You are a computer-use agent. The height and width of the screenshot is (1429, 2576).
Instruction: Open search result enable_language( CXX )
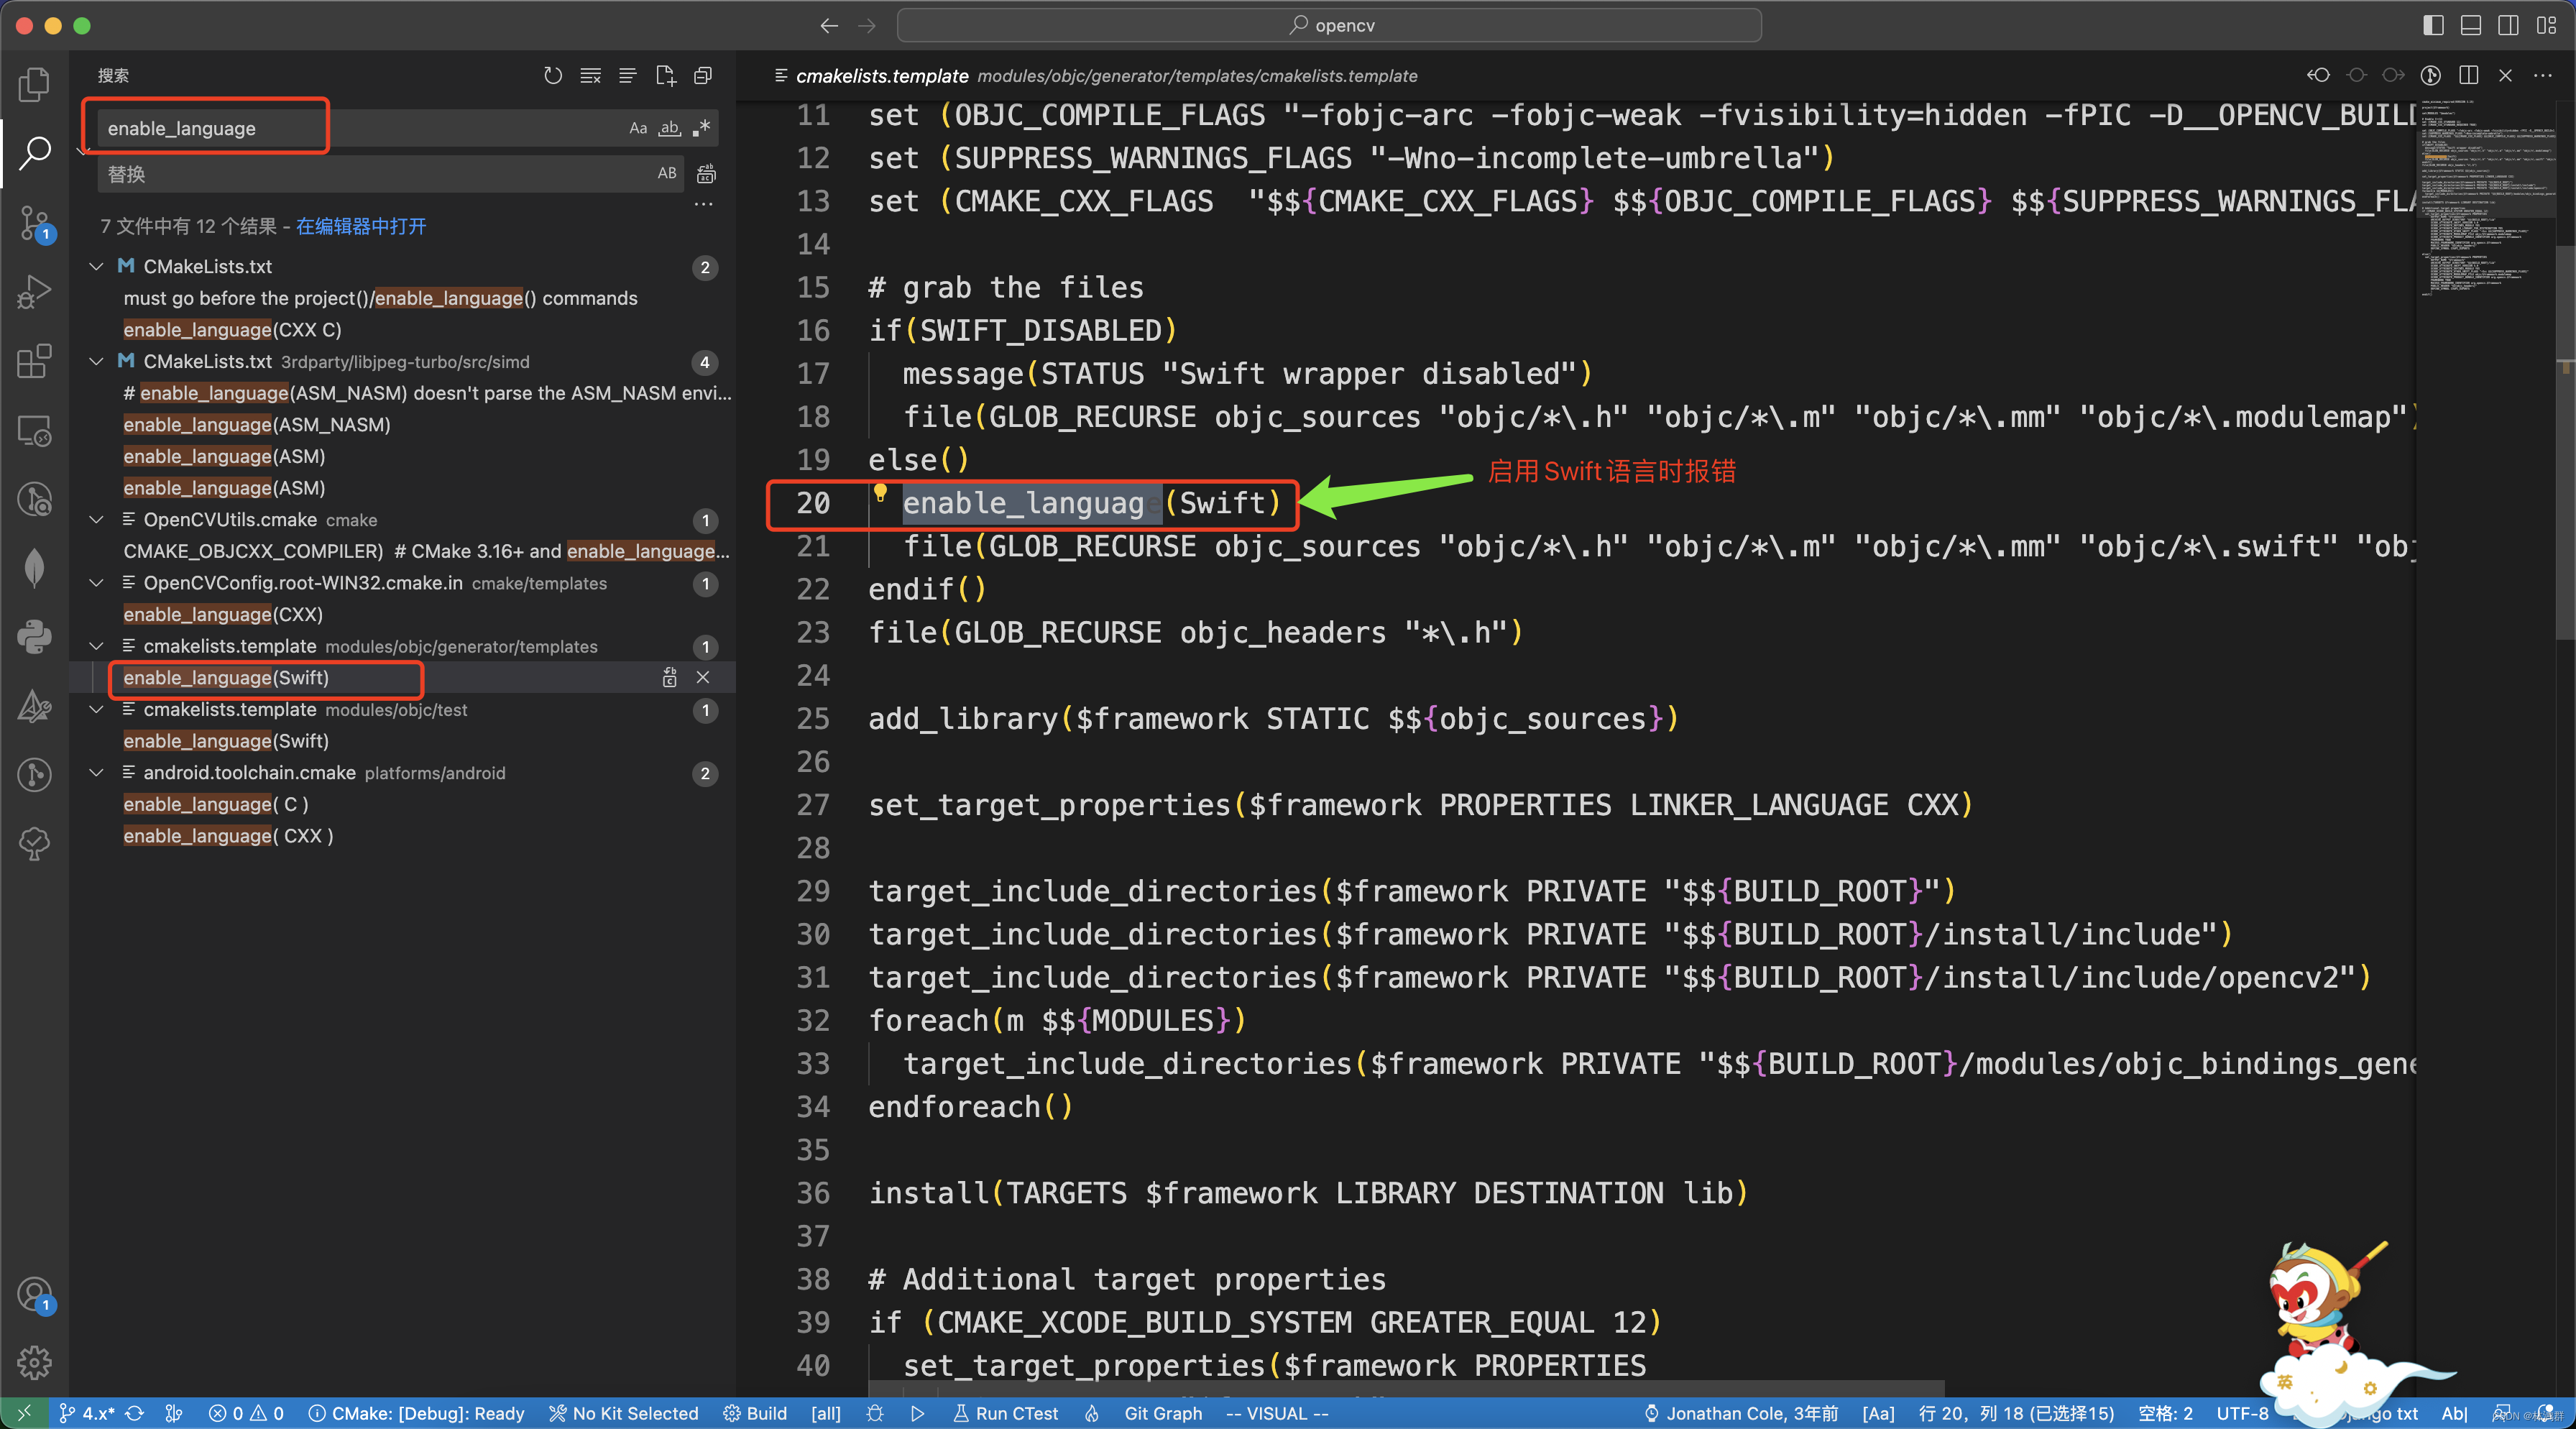click(228, 836)
